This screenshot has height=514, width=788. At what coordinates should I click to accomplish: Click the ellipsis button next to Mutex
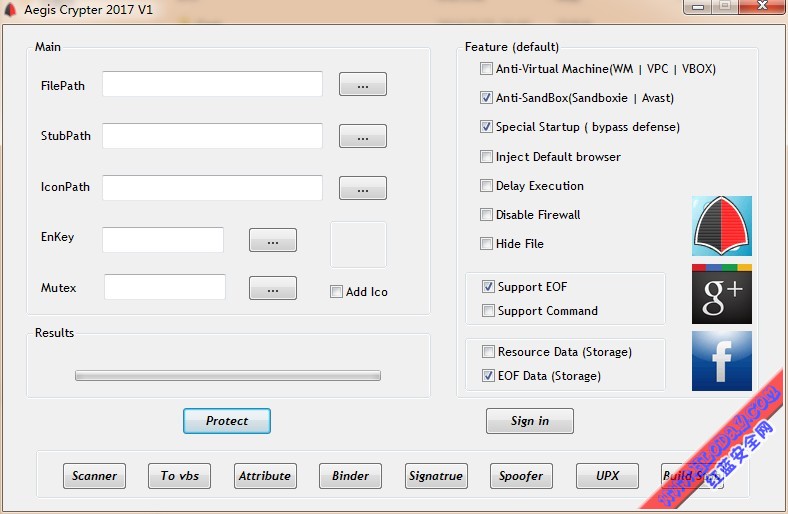pyautogui.click(x=273, y=288)
